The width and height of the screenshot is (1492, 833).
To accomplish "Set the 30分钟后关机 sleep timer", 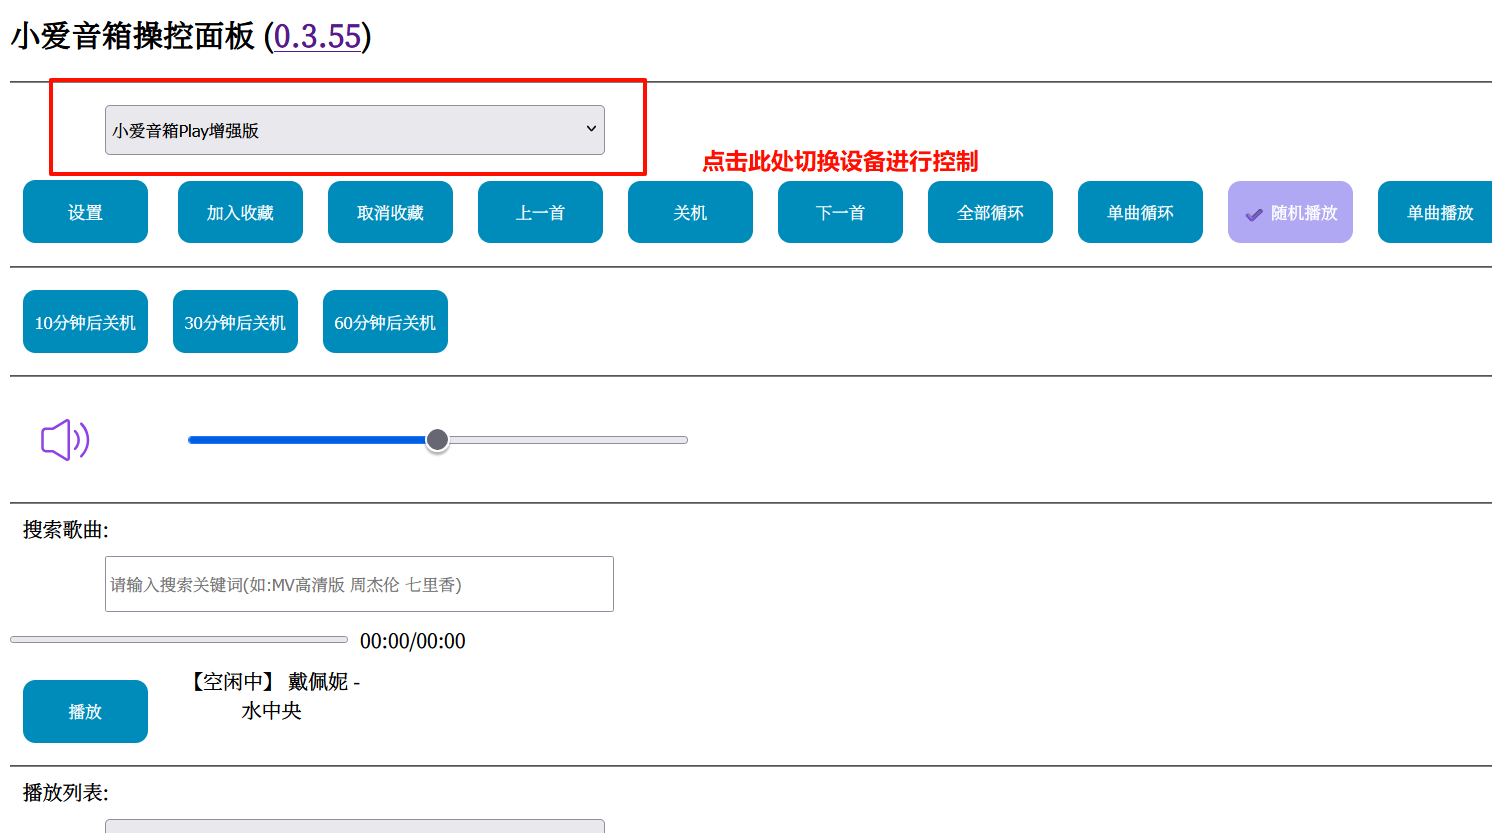I will [235, 322].
